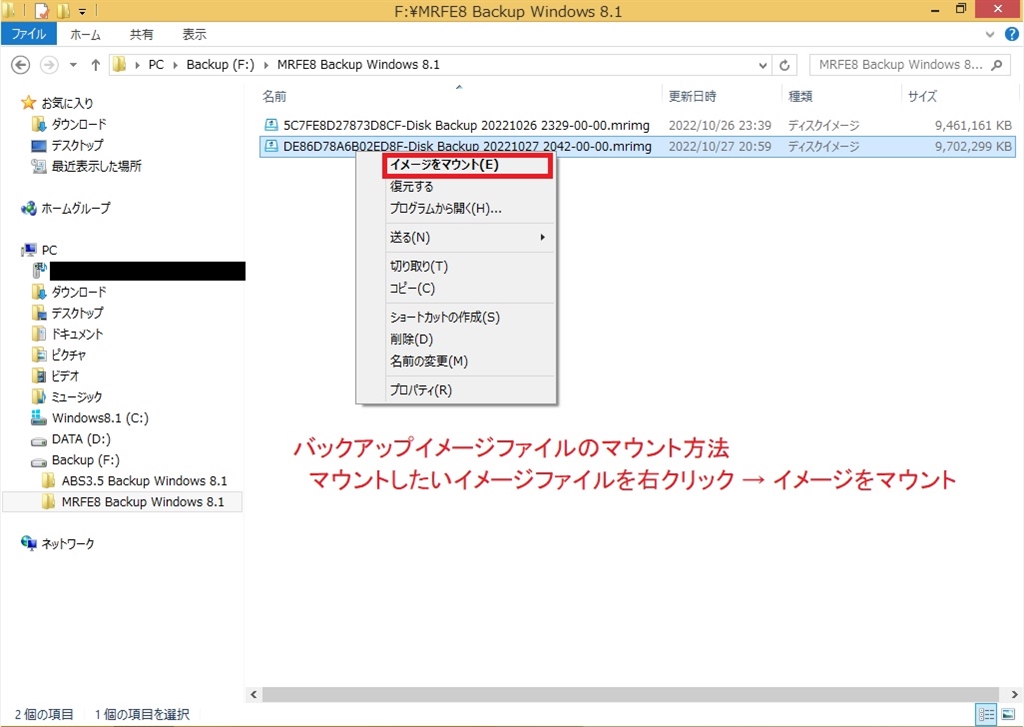Open dropdown arrow after Backup (F:) breadcrumb
This screenshot has width=1024, height=727.
(266, 65)
